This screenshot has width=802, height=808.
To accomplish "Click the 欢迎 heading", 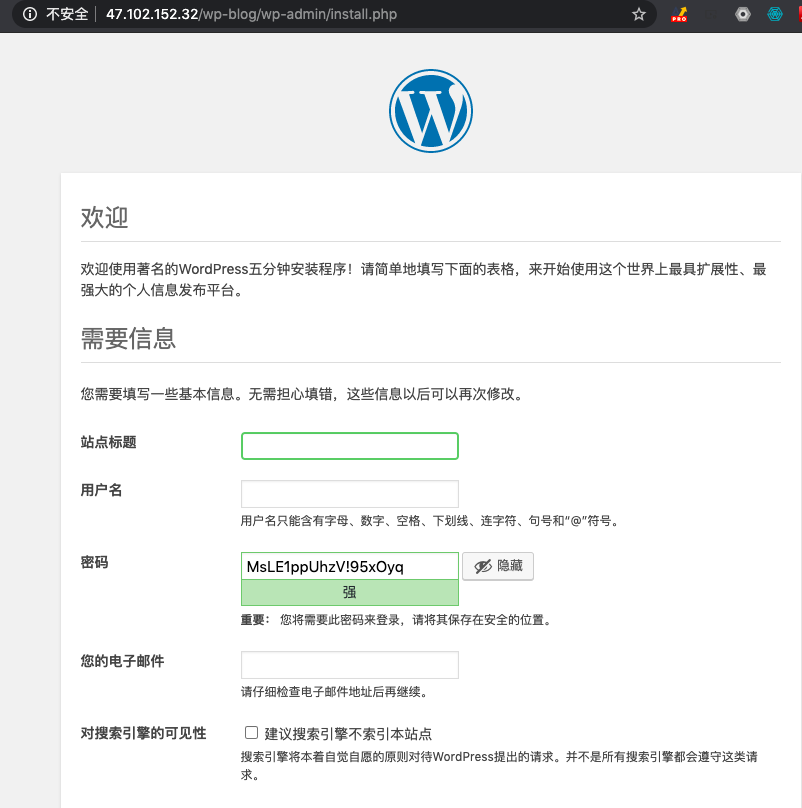I will coord(104,217).
